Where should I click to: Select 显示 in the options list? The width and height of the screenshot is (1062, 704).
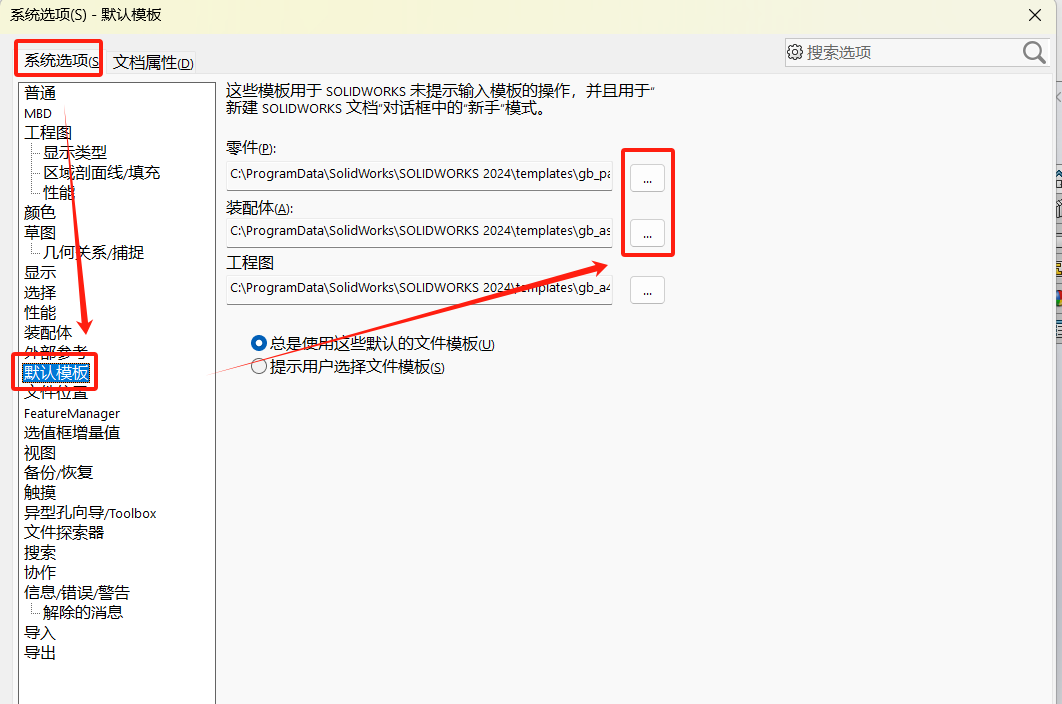[40, 272]
